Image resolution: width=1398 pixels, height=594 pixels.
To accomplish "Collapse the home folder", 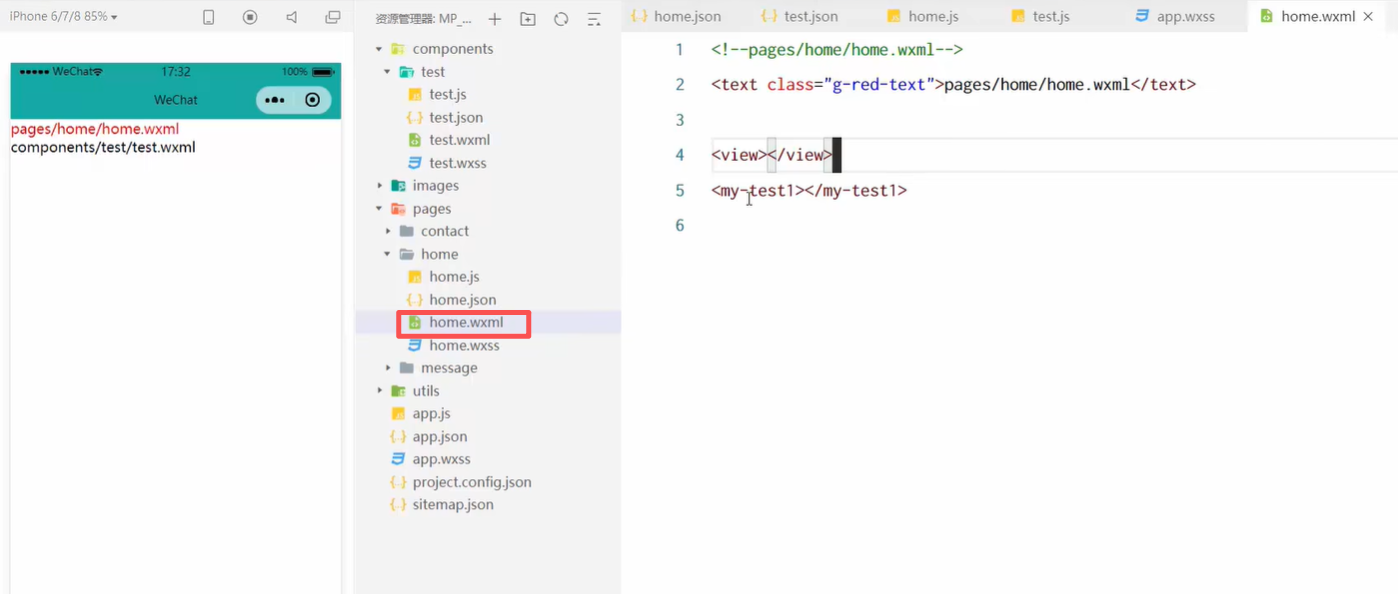I will [x=388, y=254].
